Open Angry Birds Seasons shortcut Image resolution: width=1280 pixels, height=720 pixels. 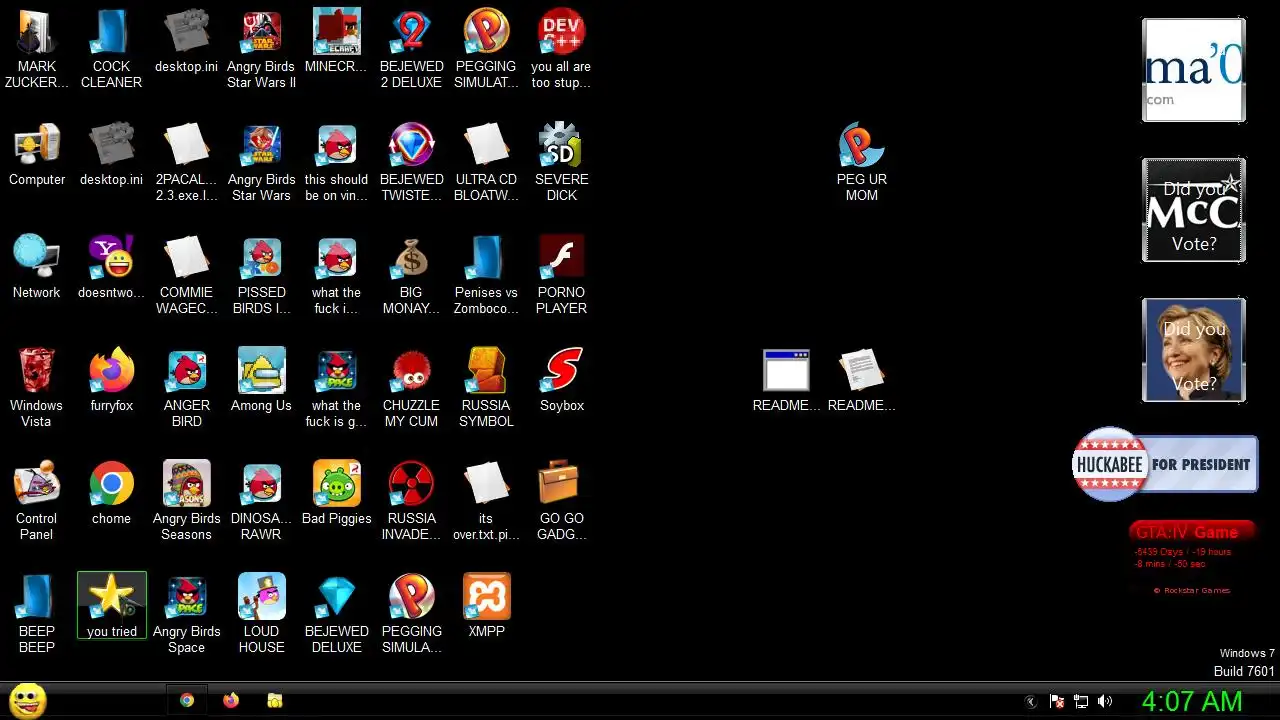pyautogui.click(x=186, y=500)
